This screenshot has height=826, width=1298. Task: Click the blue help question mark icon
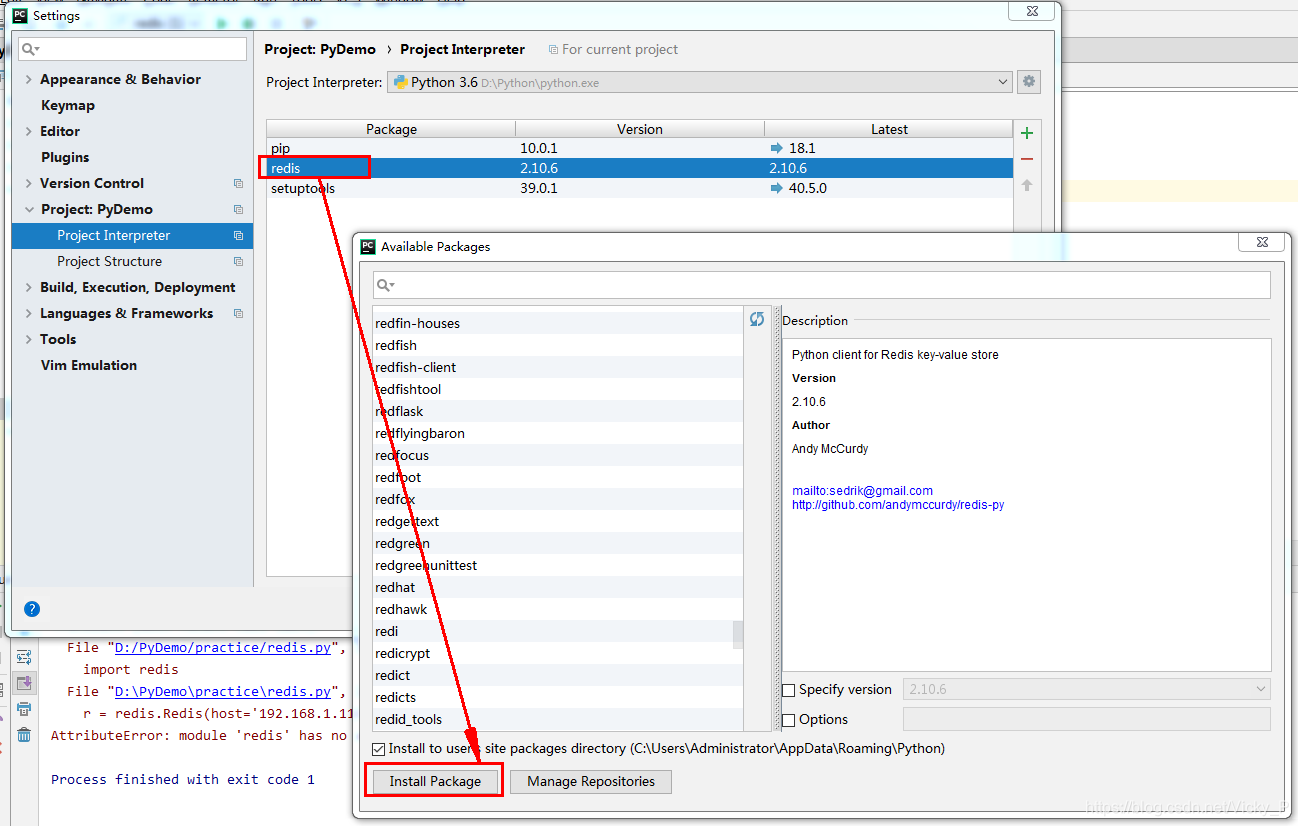[32, 609]
